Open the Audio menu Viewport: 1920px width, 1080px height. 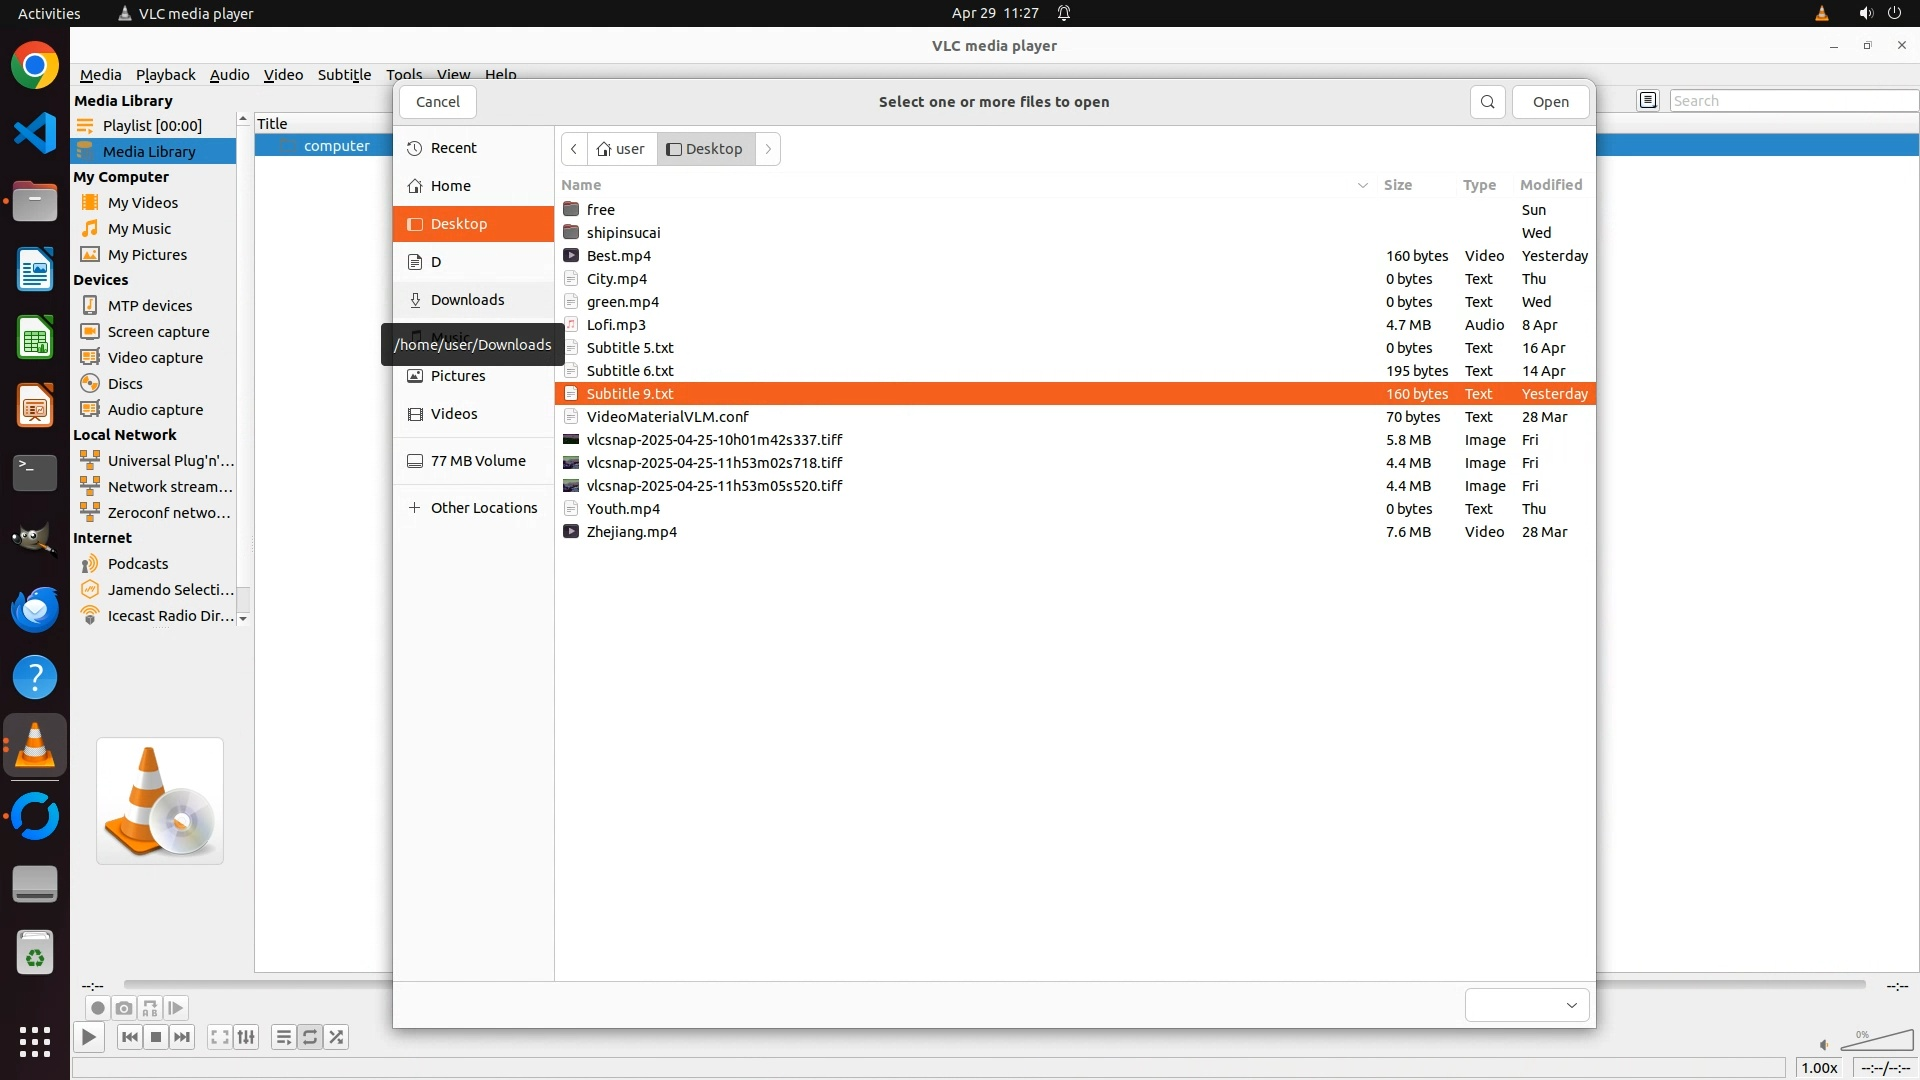[x=229, y=75]
